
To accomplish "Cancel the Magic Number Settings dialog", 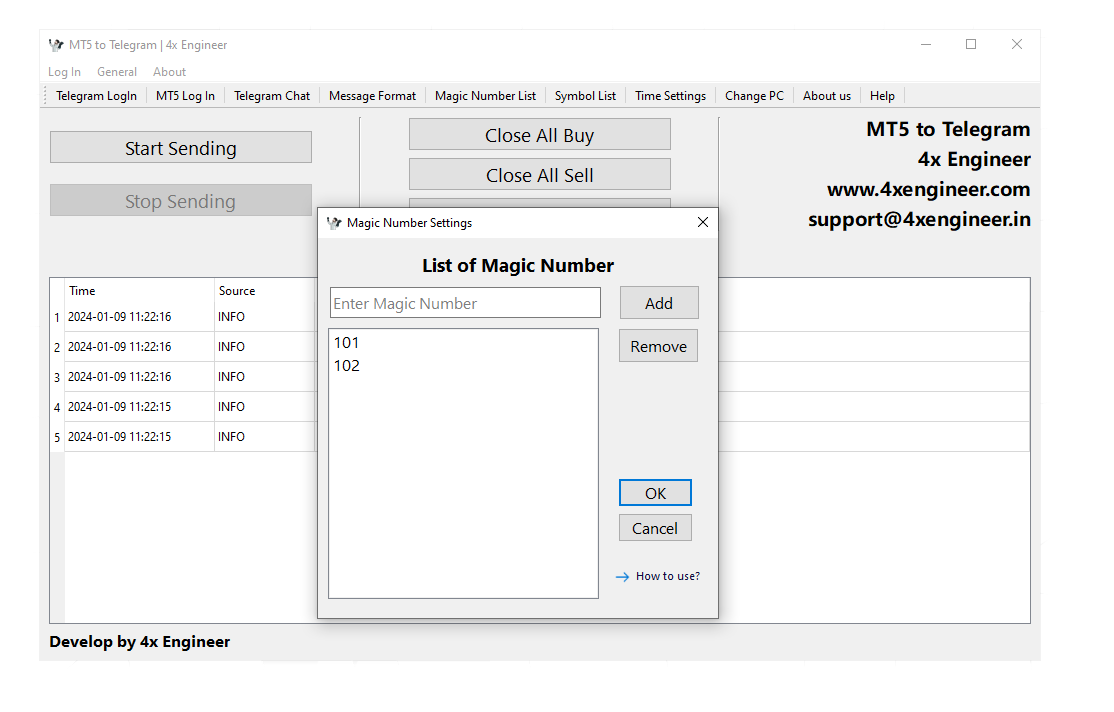I will 655,528.
